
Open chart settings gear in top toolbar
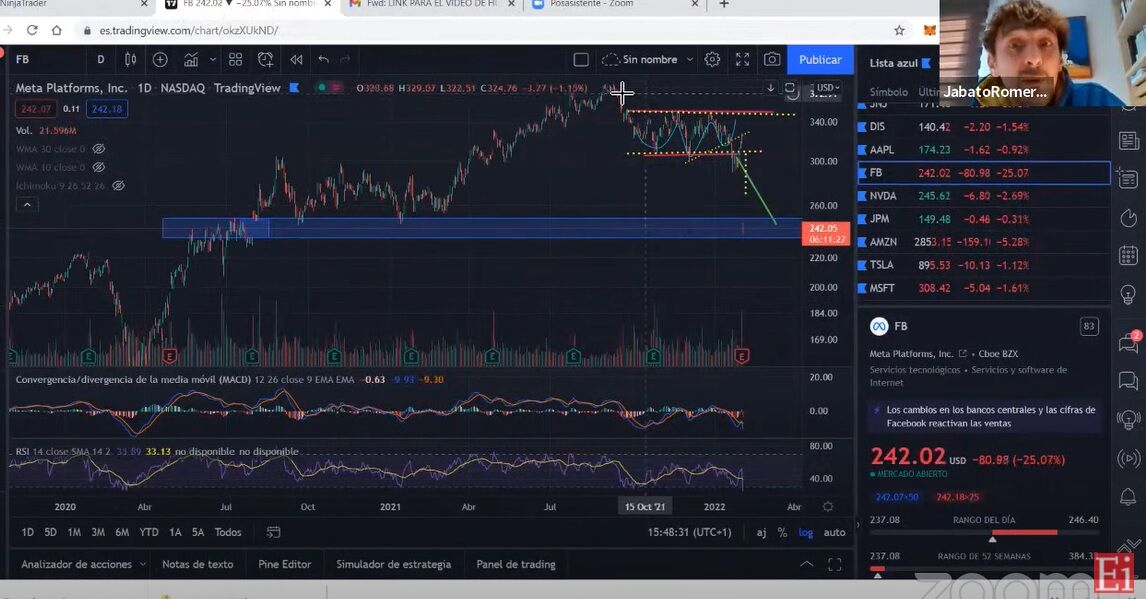tap(712, 59)
